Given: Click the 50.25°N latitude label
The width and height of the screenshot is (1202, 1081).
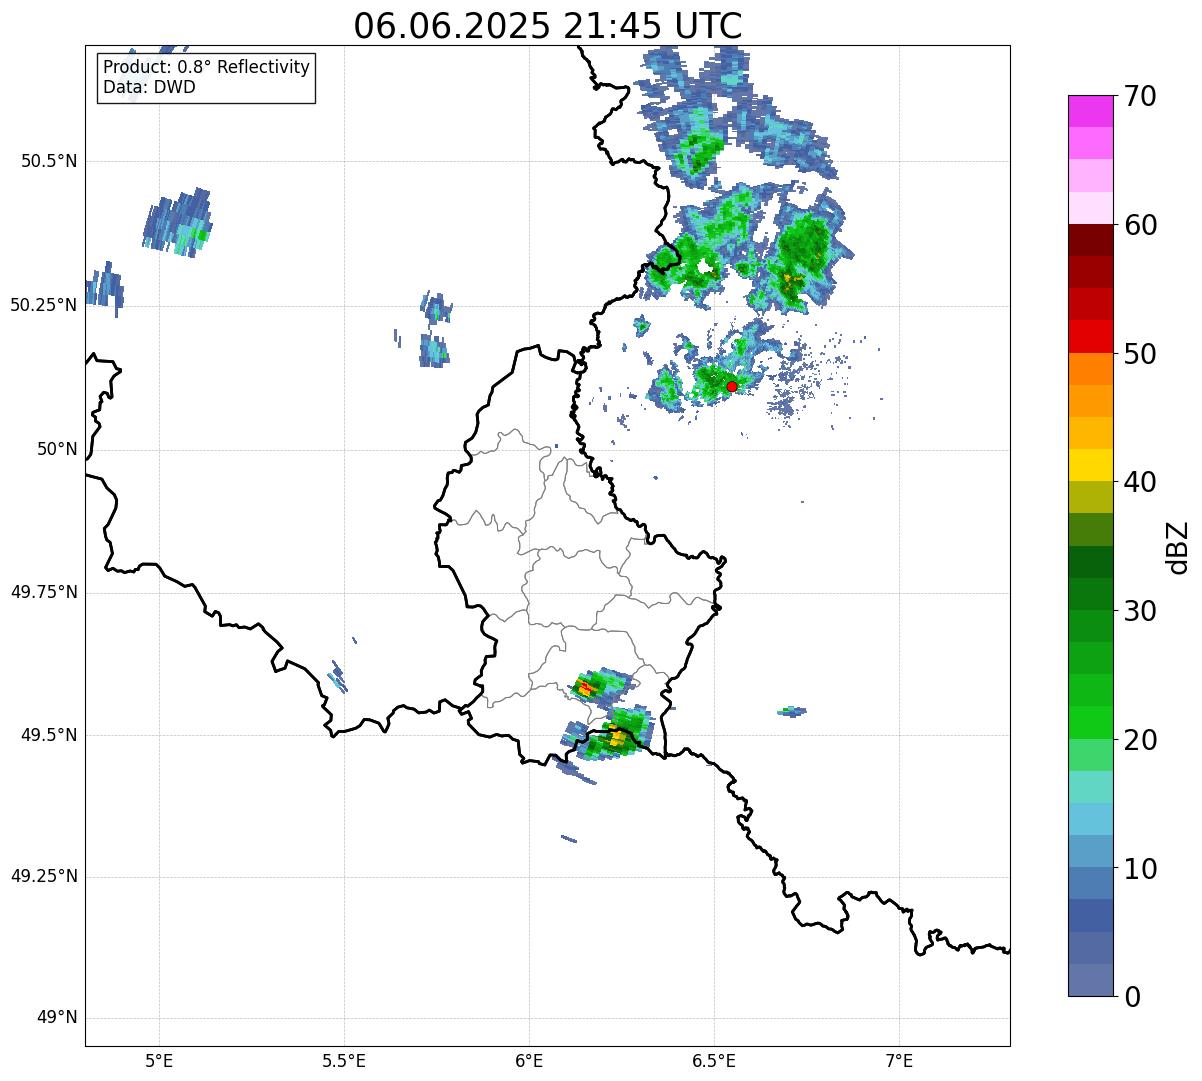Looking at the screenshot, I should [x=44, y=305].
